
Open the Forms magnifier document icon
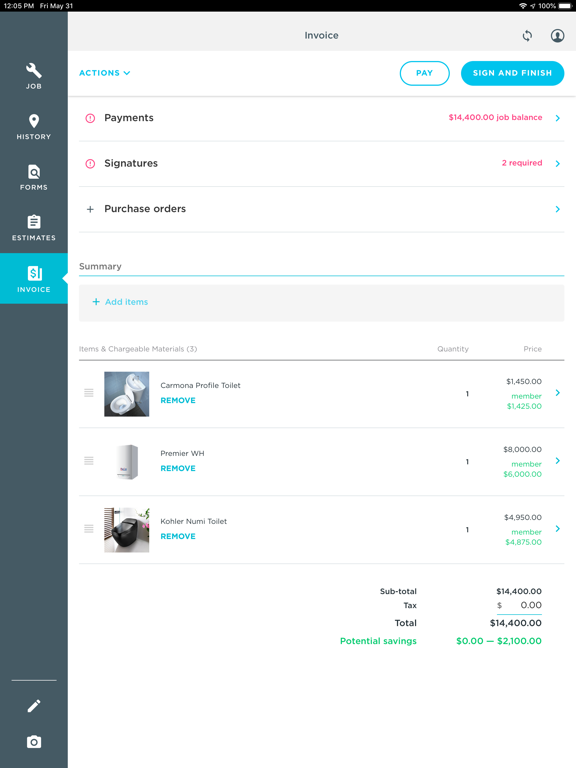[34, 172]
